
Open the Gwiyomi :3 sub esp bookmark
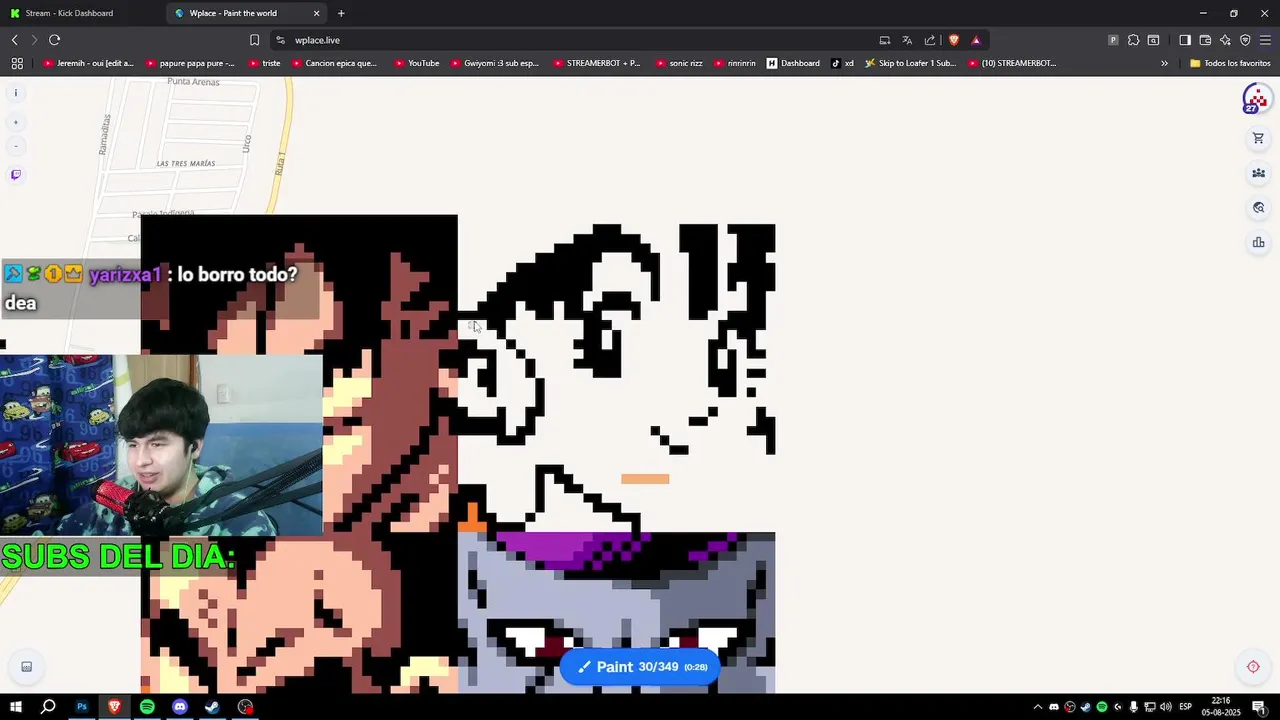(x=495, y=63)
